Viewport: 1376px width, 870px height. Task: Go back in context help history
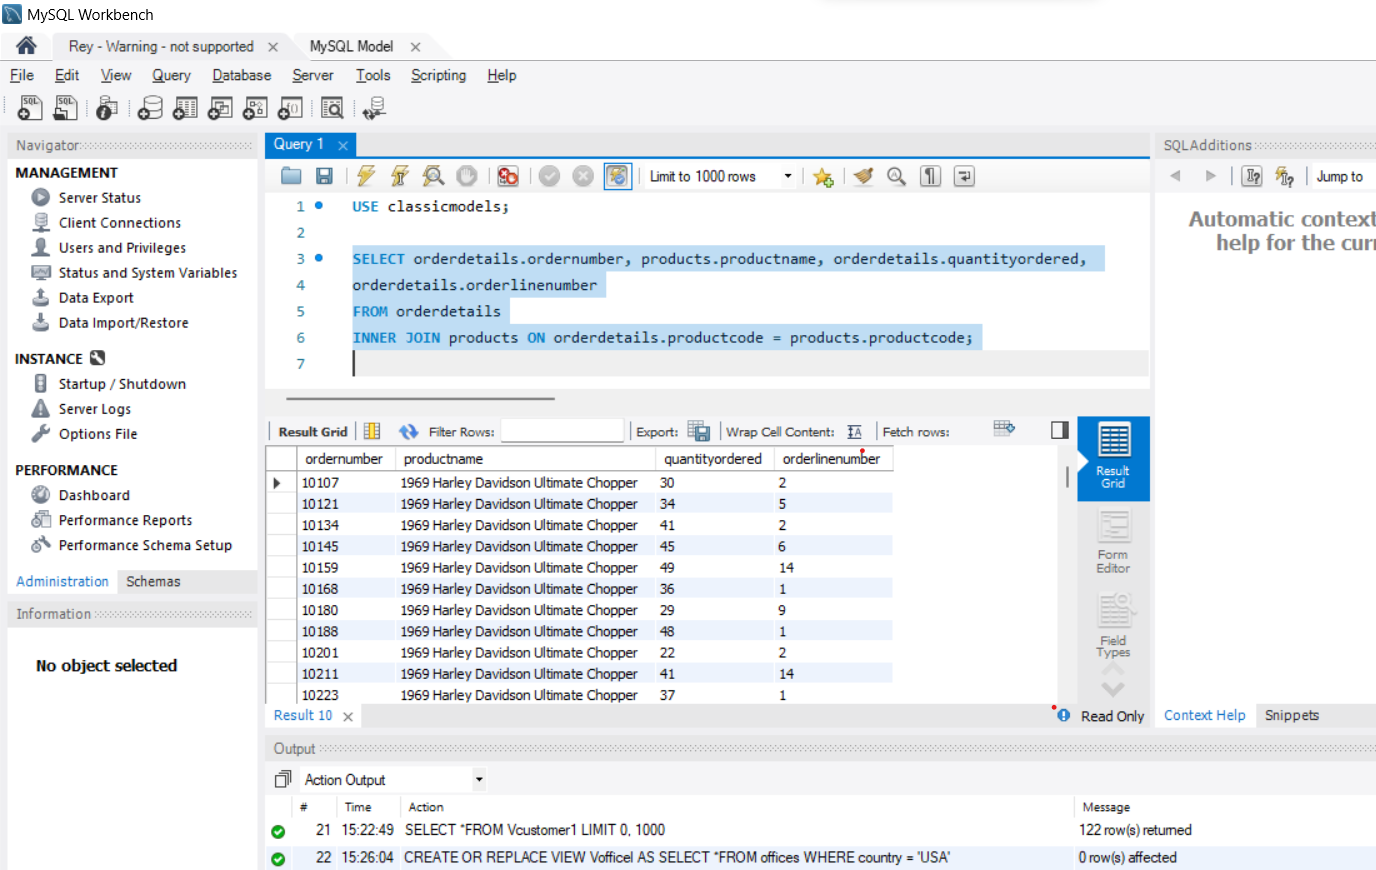click(1176, 176)
